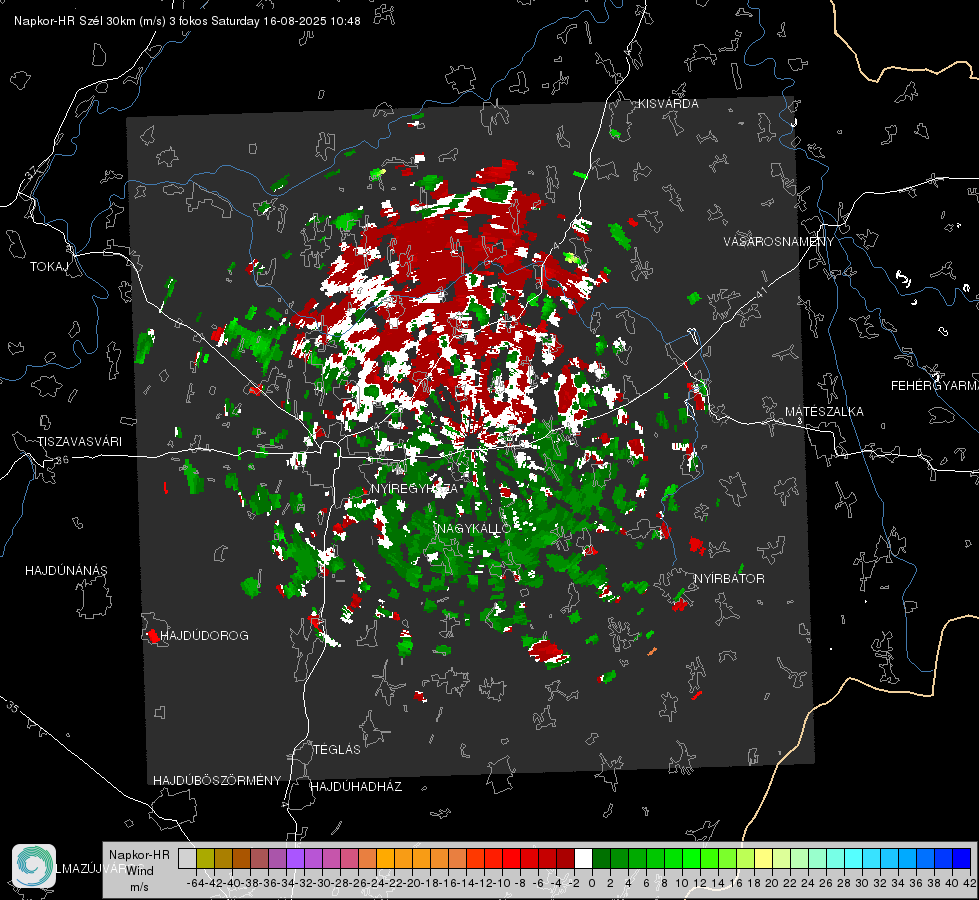The image size is (979, 900).
Task: Click the road number 36 near Tiszavasvári
Action: point(62,460)
